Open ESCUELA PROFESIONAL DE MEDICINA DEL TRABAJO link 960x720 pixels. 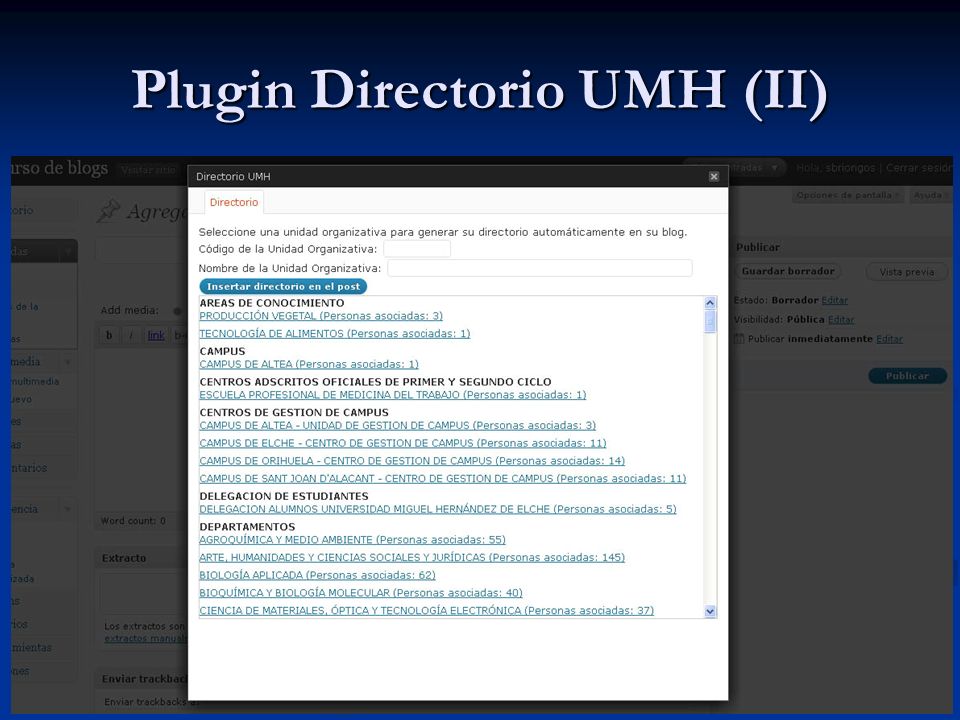click(x=392, y=395)
